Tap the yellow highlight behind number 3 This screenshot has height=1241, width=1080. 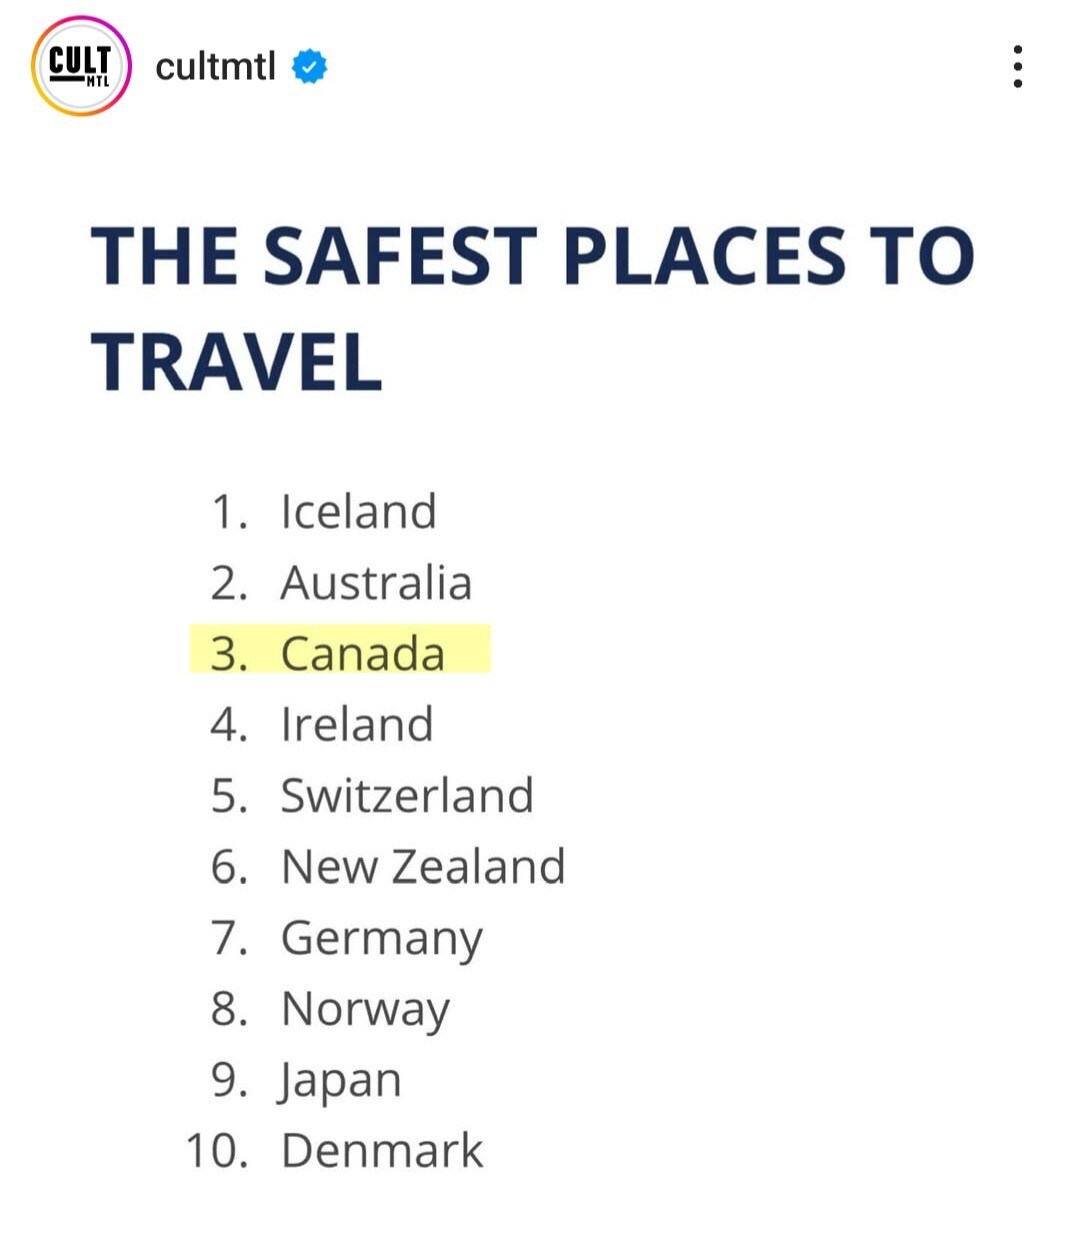[x=340, y=649]
